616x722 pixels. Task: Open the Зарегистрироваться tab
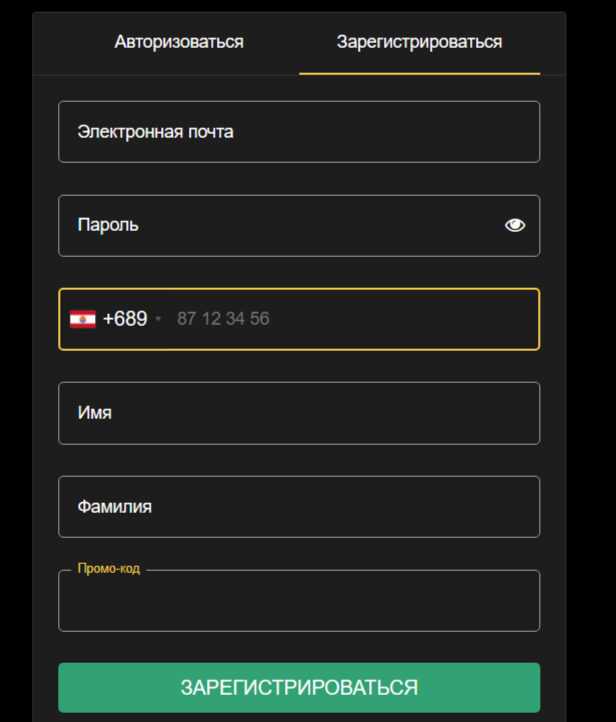419,42
